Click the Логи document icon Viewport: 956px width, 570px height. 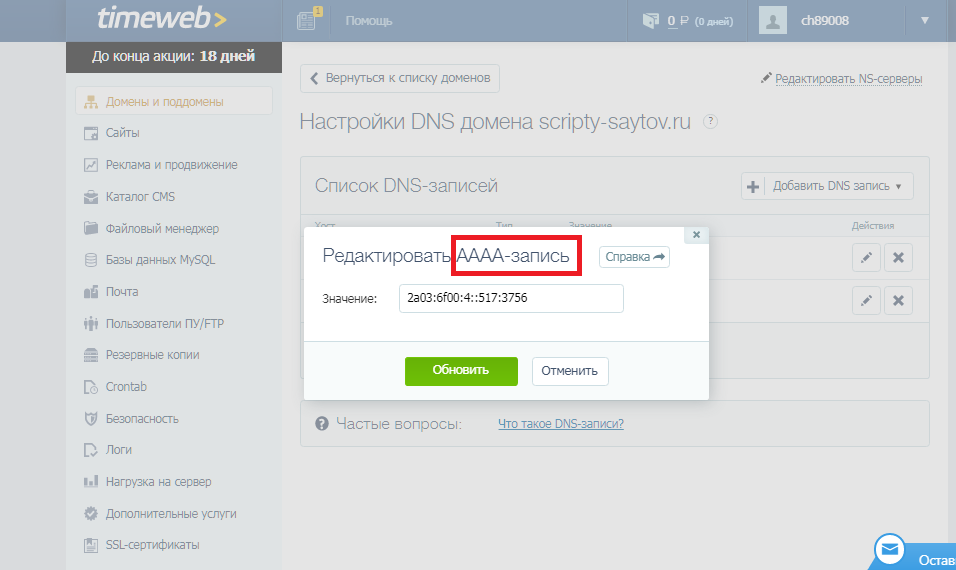[91, 450]
